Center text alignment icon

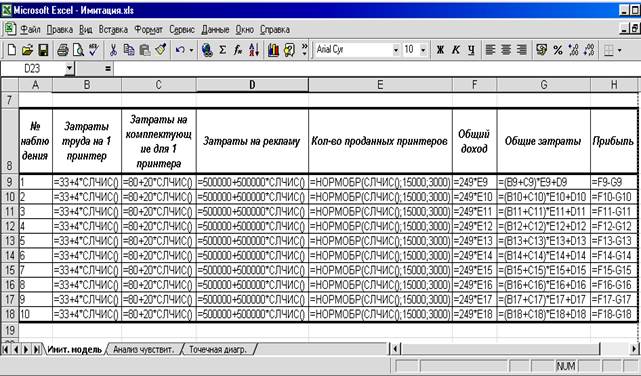coord(506,50)
